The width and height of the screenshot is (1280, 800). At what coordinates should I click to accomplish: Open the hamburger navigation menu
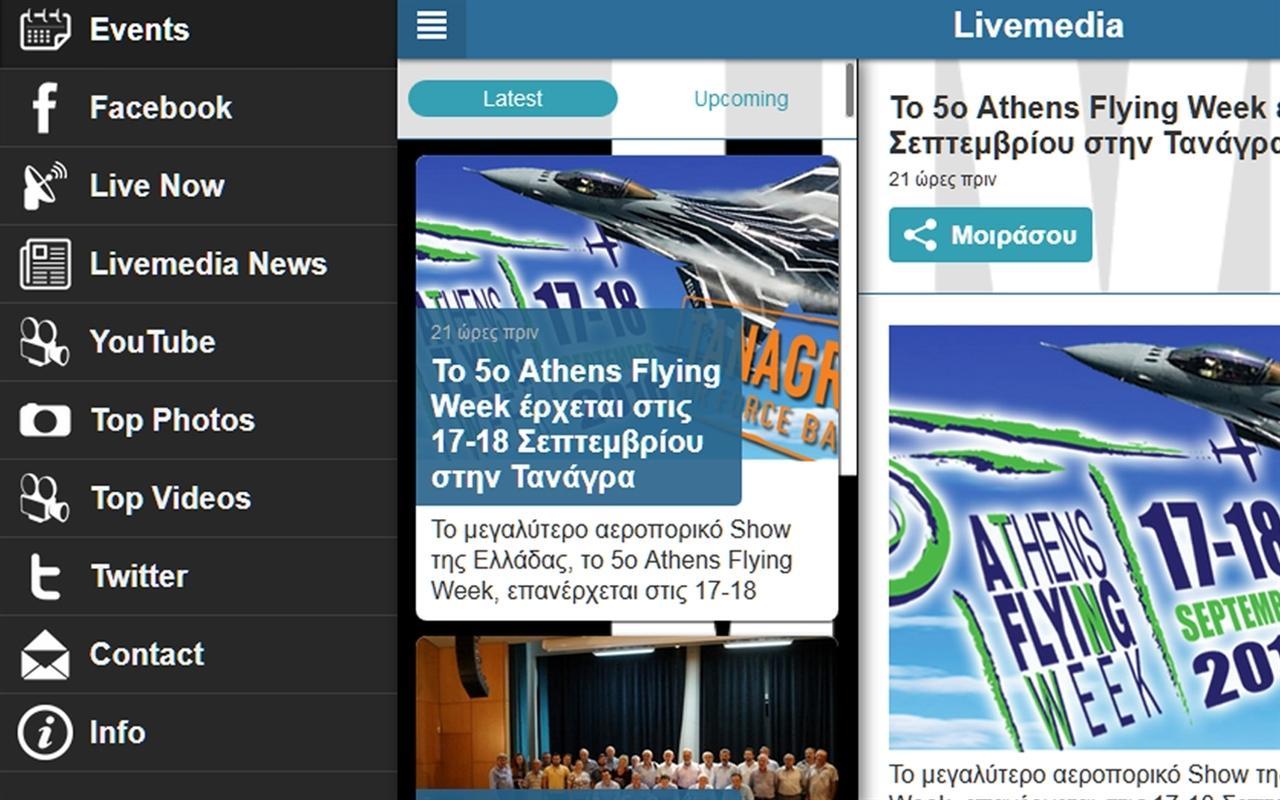point(431,26)
